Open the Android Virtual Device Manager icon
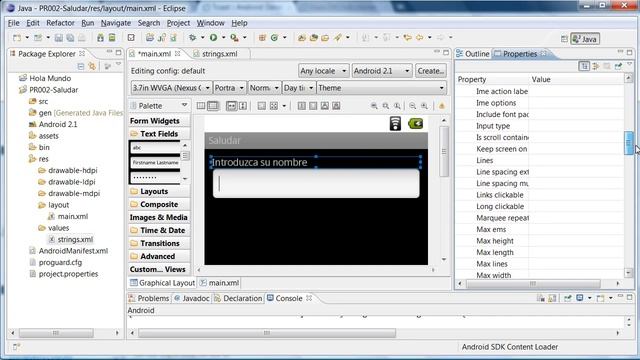 click(112, 38)
